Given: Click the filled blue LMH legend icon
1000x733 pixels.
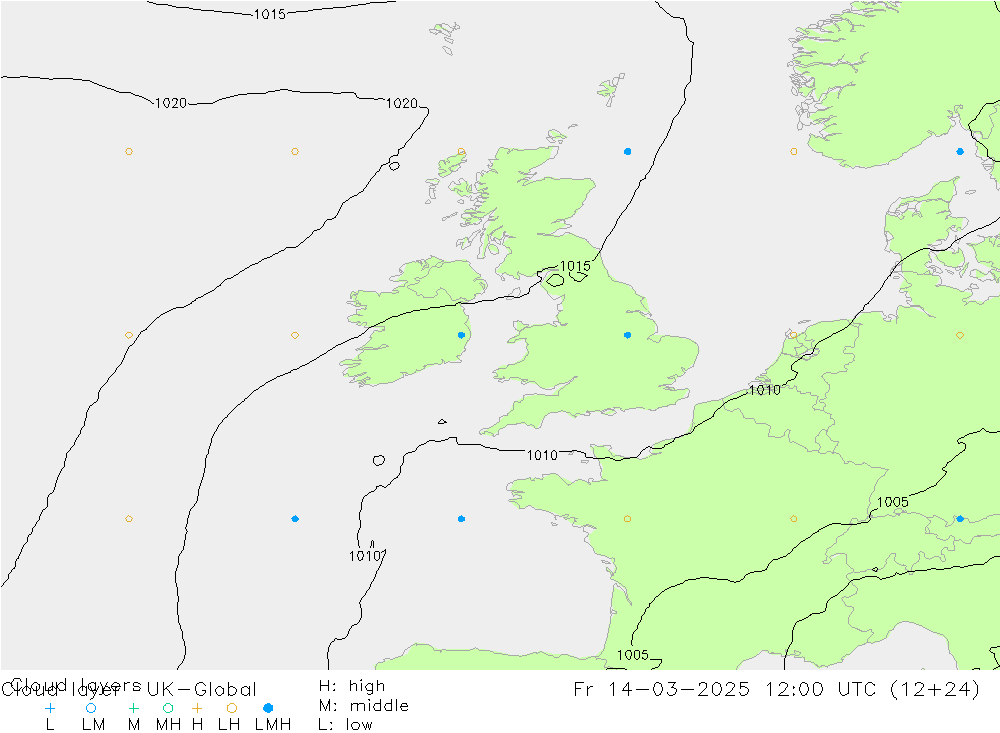Looking at the screenshot, I should pyautogui.click(x=268, y=708).
